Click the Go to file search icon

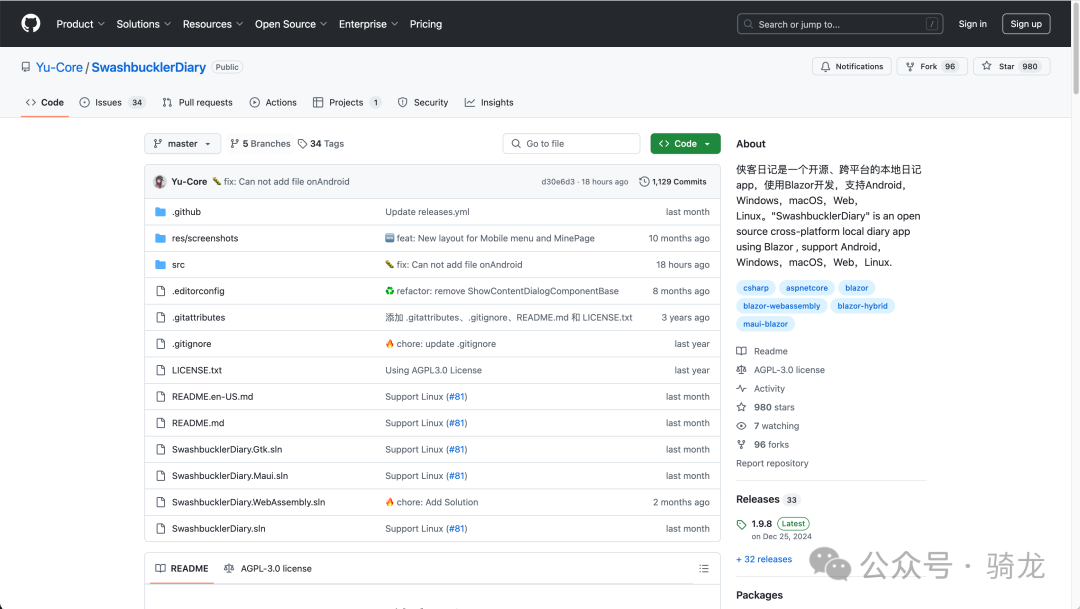[516, 143]
